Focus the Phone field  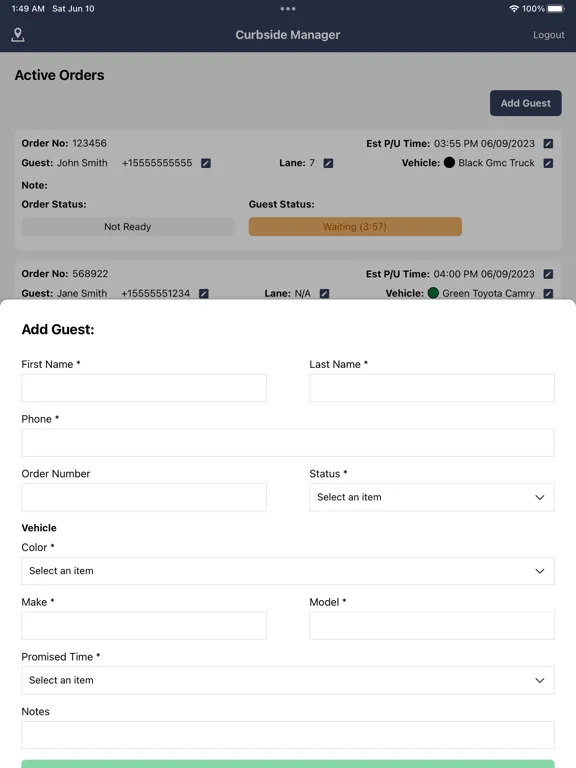pos(288,443)
